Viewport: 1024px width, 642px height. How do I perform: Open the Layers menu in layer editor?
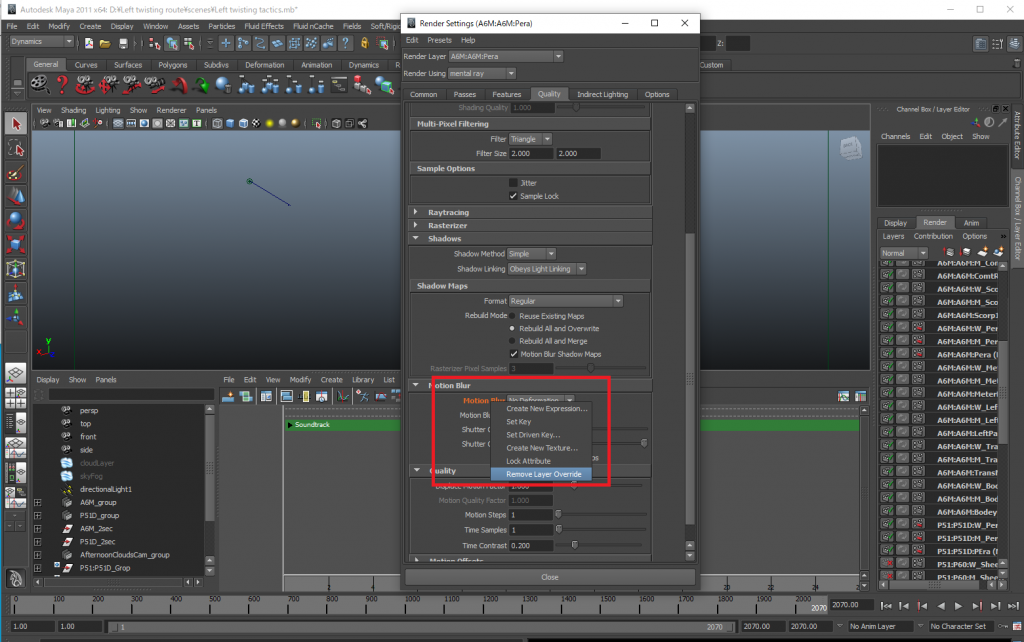coord(893,236)
